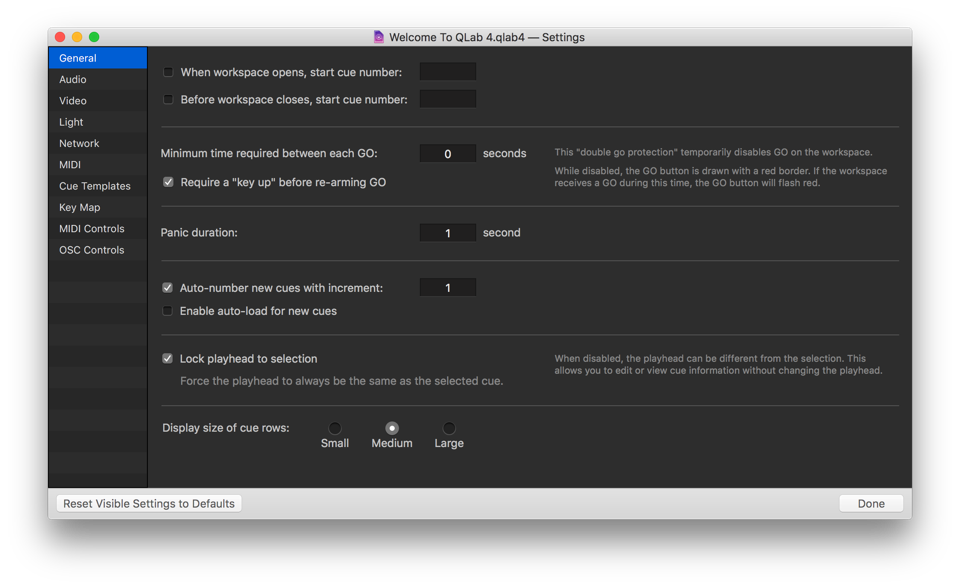Toggle Lock playhead to selection

coord(168,359)
